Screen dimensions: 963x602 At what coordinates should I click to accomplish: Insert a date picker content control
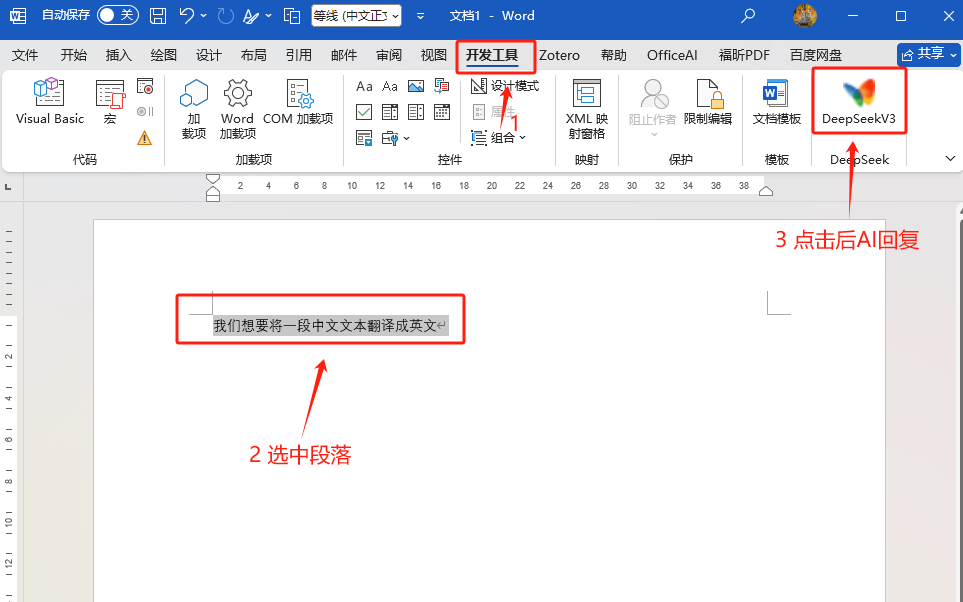[442, 112]
